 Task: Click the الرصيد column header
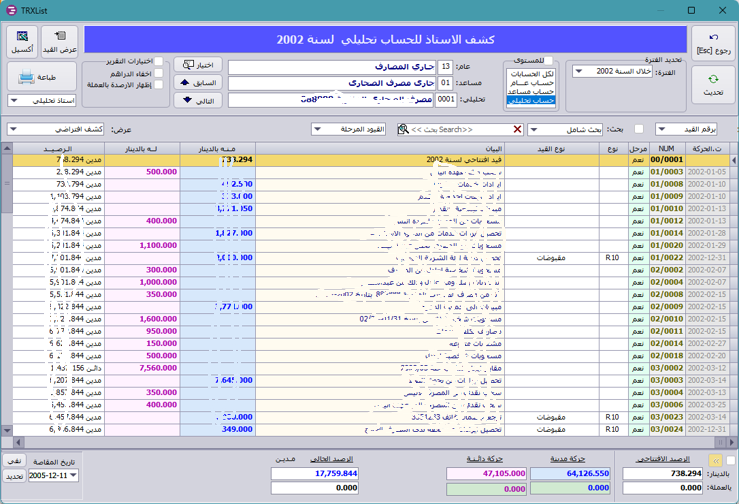coord(58,149)
